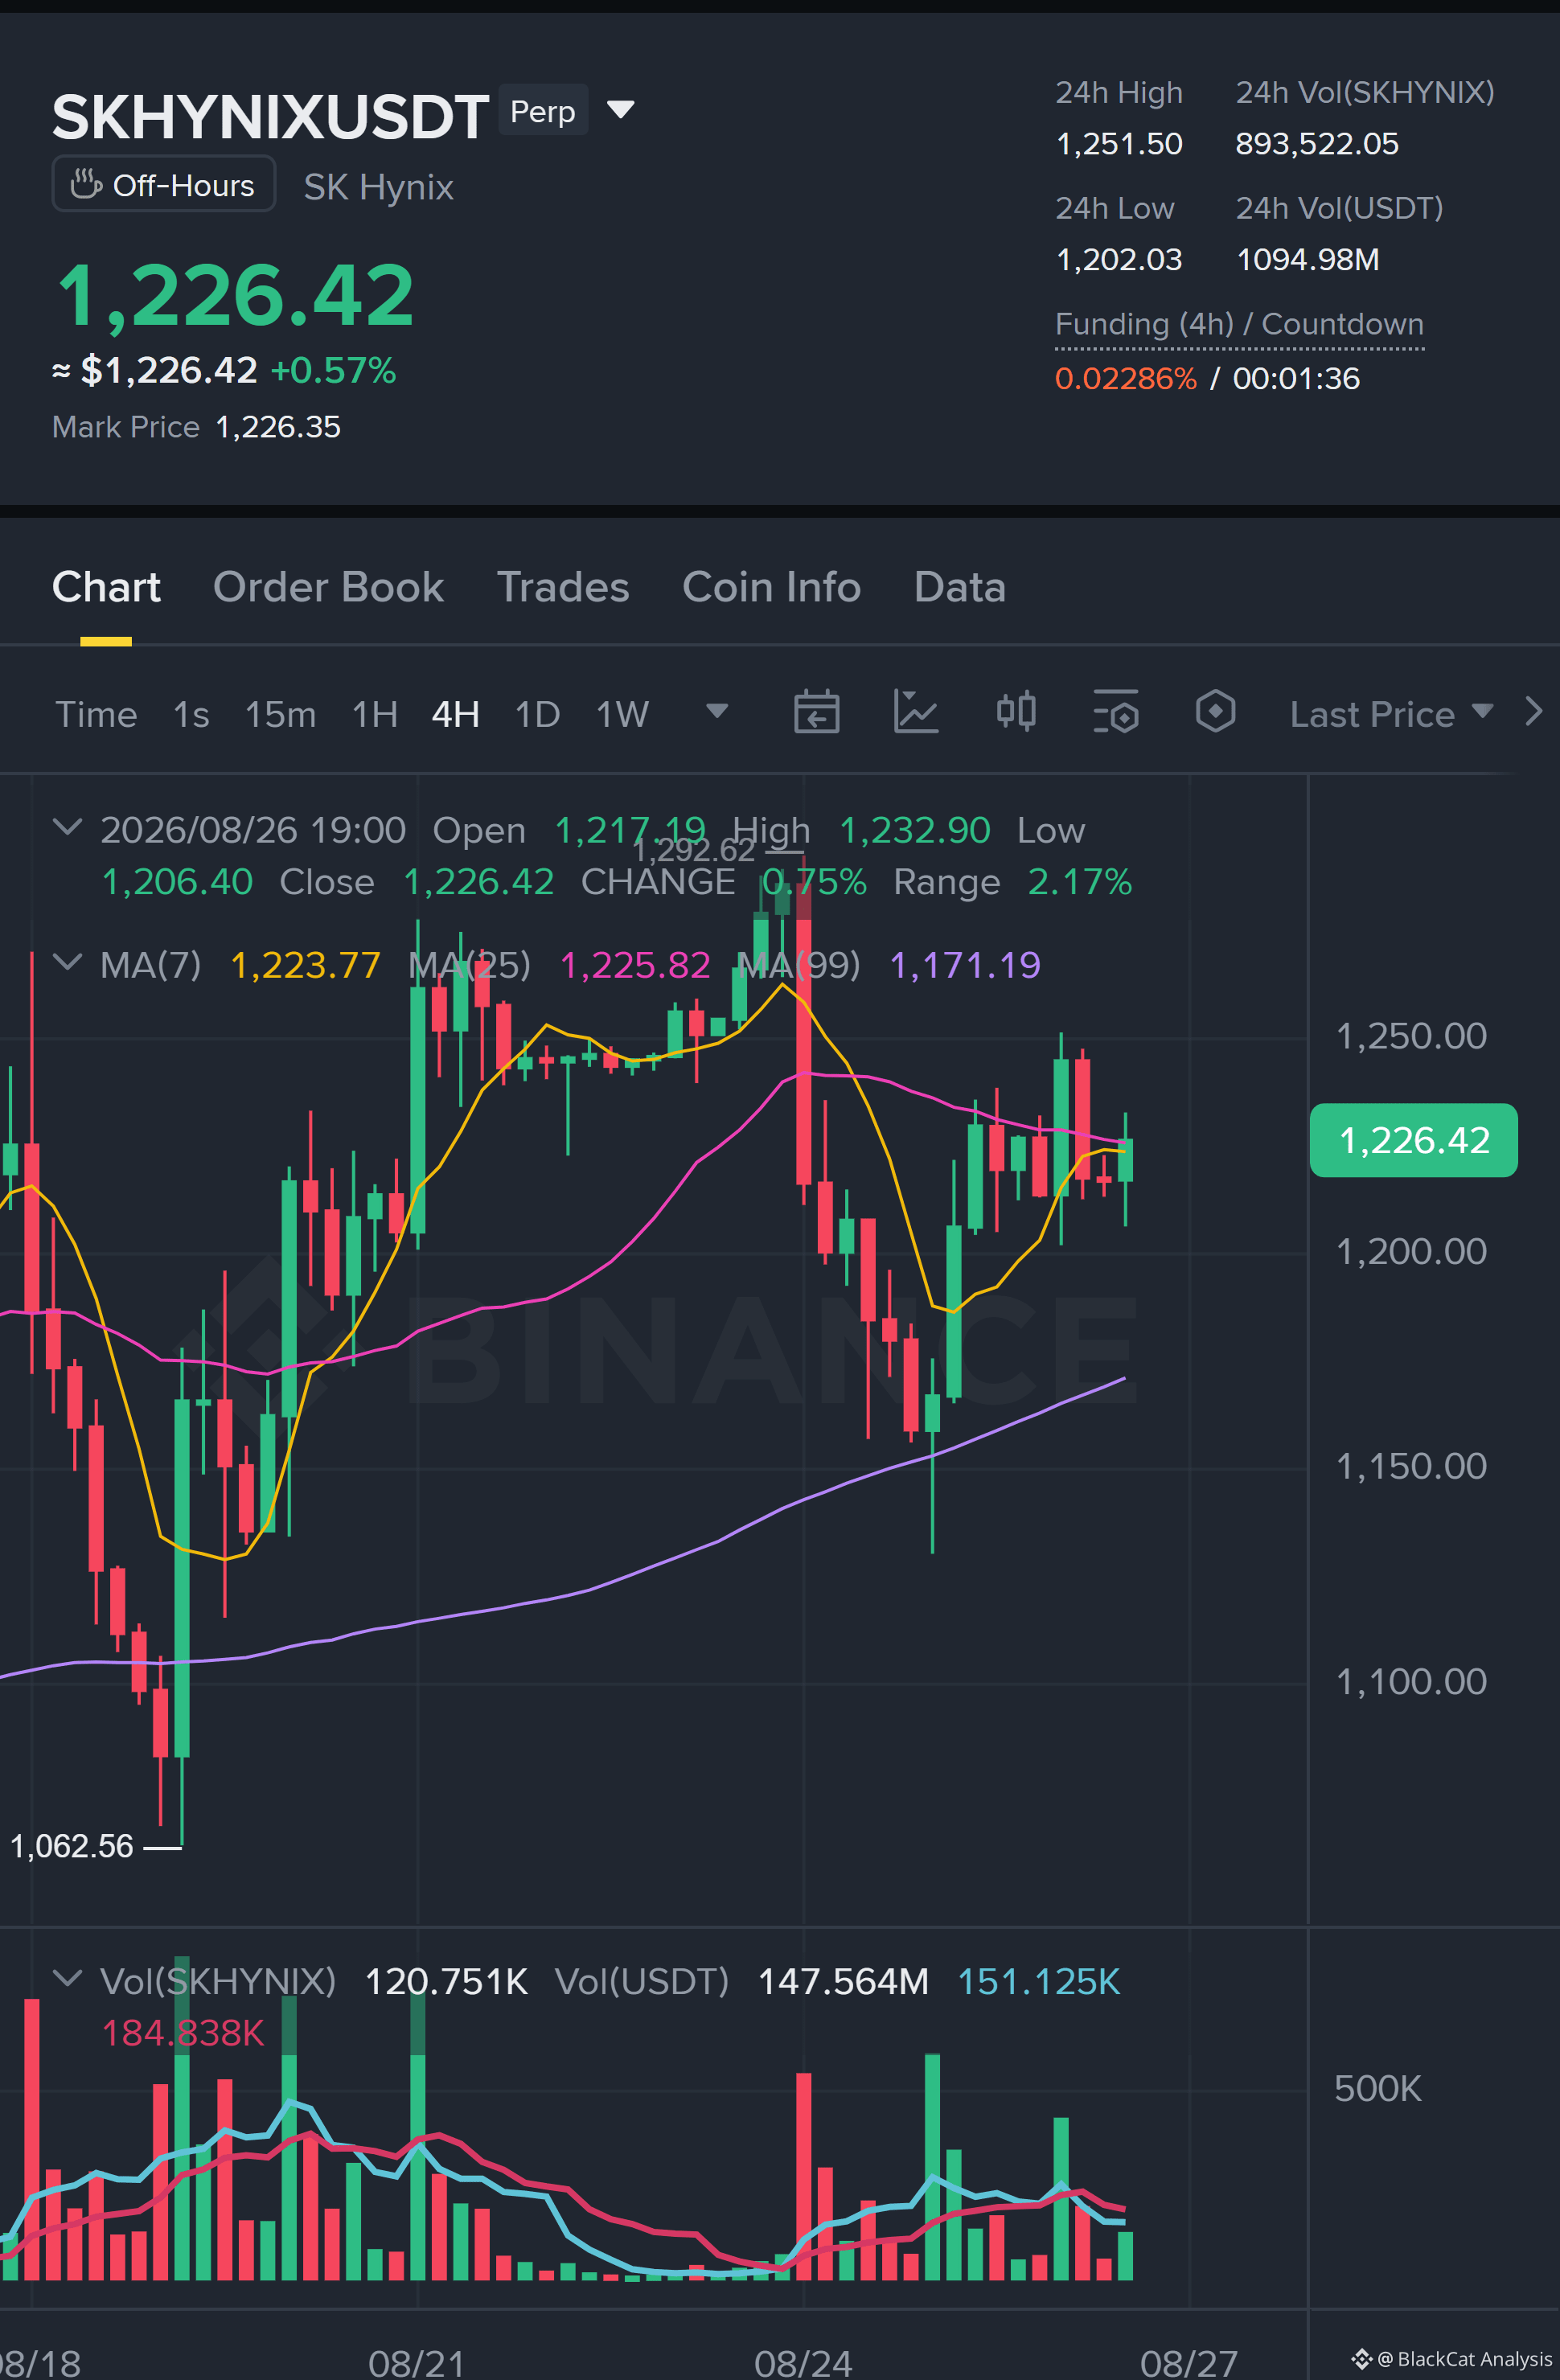1560x2380 pixels.
Task: Switch to the Order Book tab
Action: [x=328, y=587]
